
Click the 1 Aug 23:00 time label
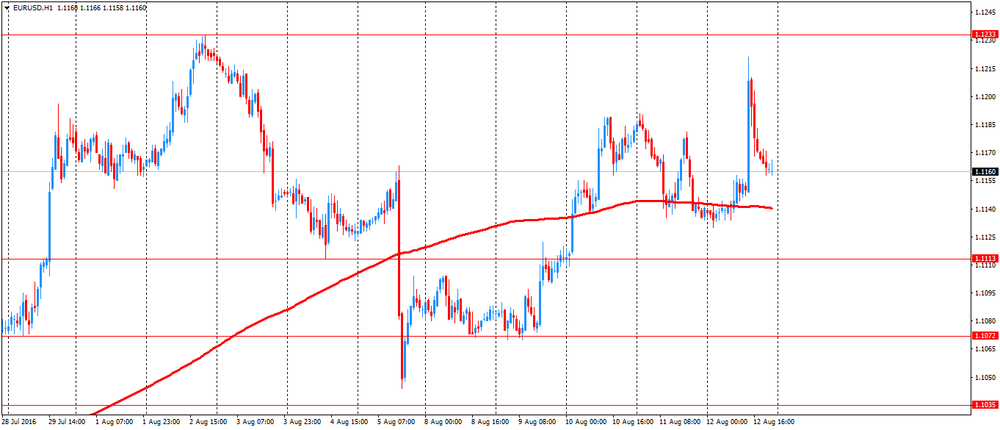pyautogui.click(x=159, y=422)
